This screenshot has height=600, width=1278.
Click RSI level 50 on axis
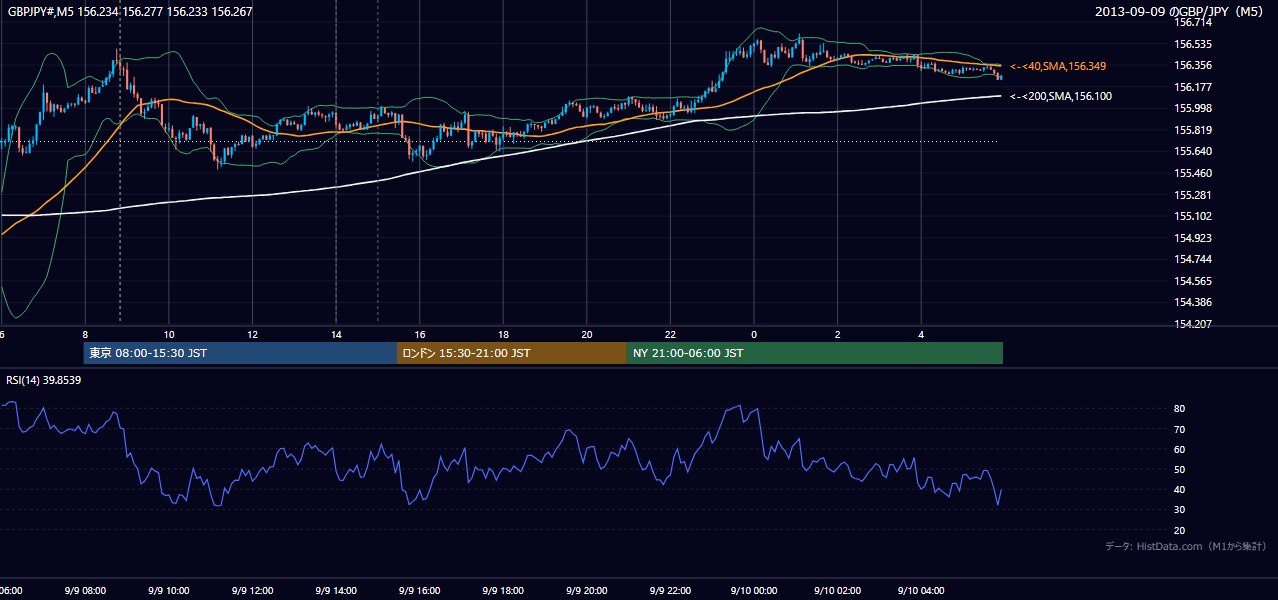(x=1180, y=469)
